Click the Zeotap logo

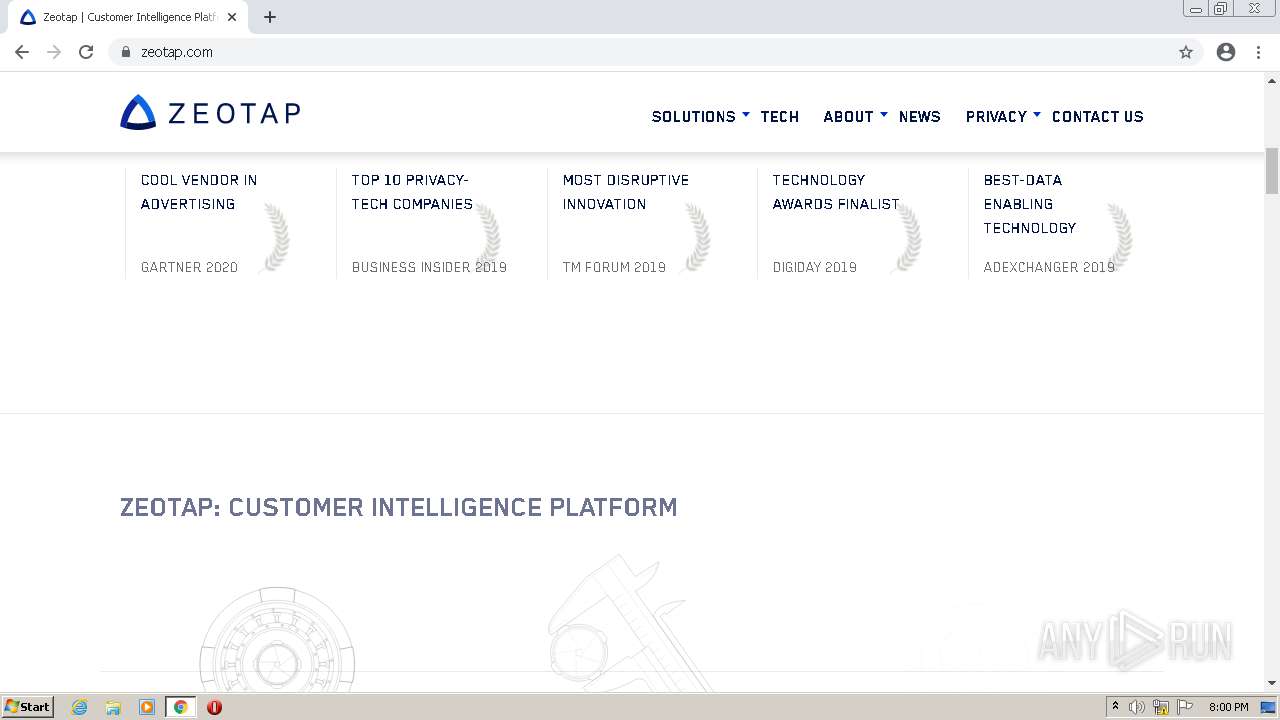(x=210, y=113)
